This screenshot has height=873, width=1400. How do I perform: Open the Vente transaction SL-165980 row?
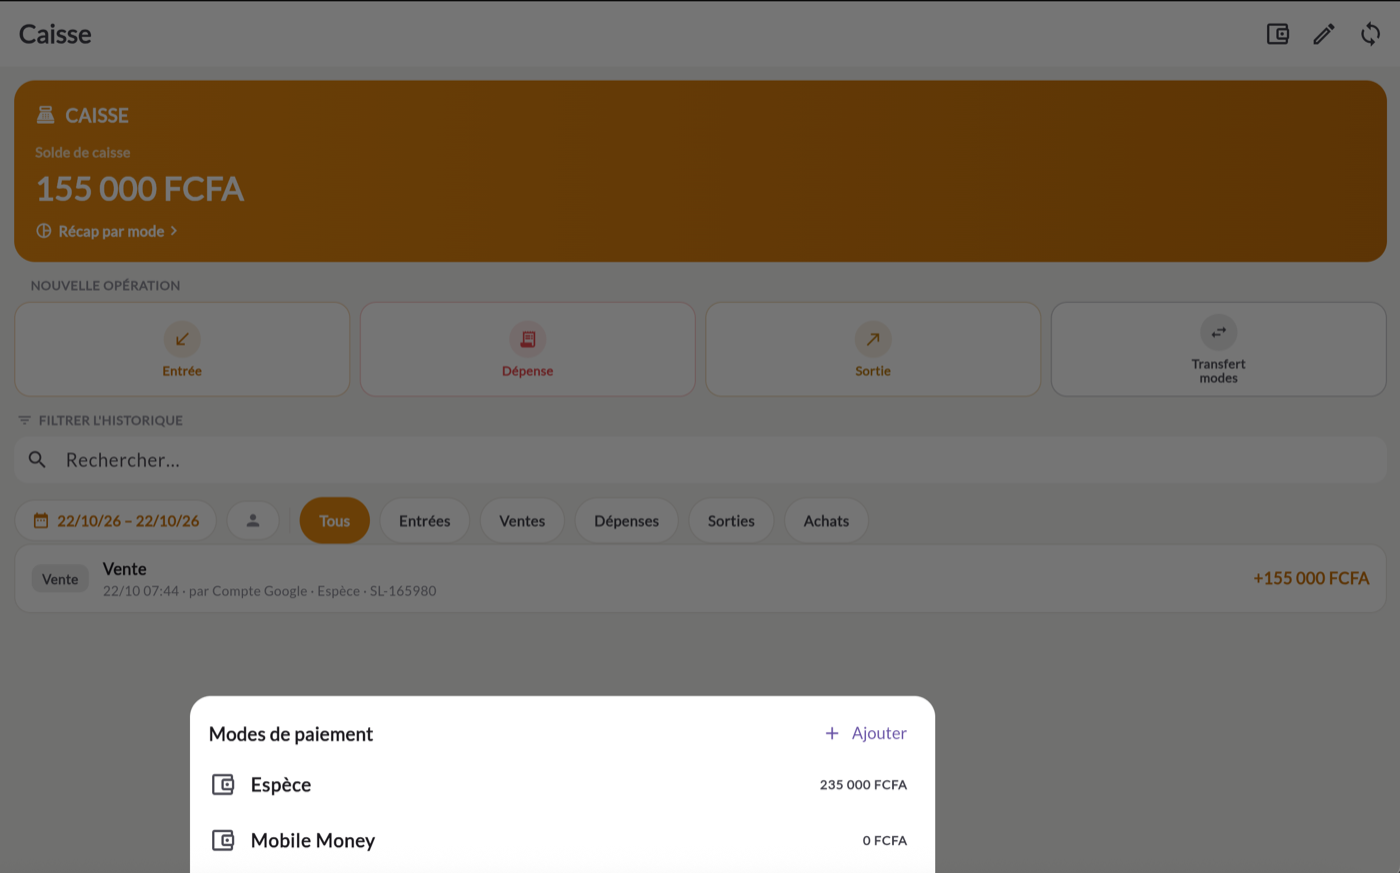click(x=700, y=579)
